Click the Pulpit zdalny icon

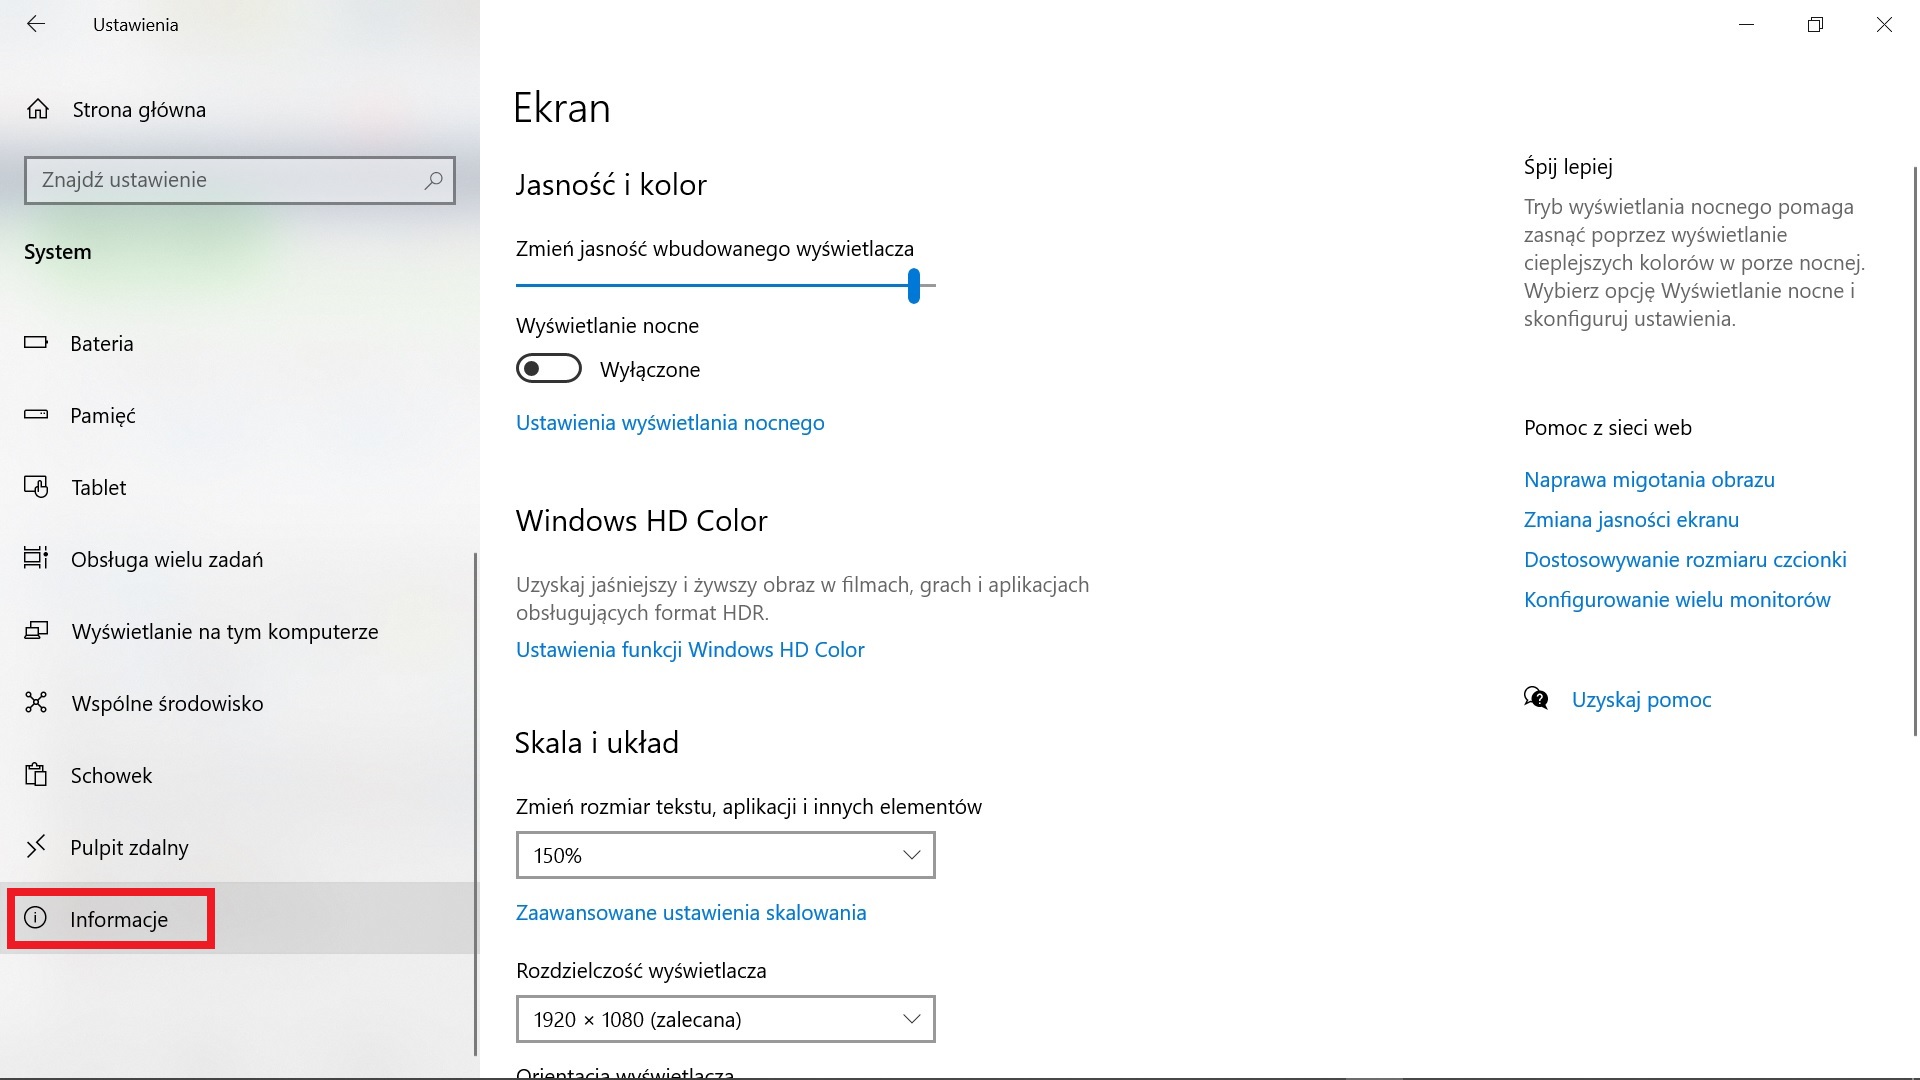36,847
